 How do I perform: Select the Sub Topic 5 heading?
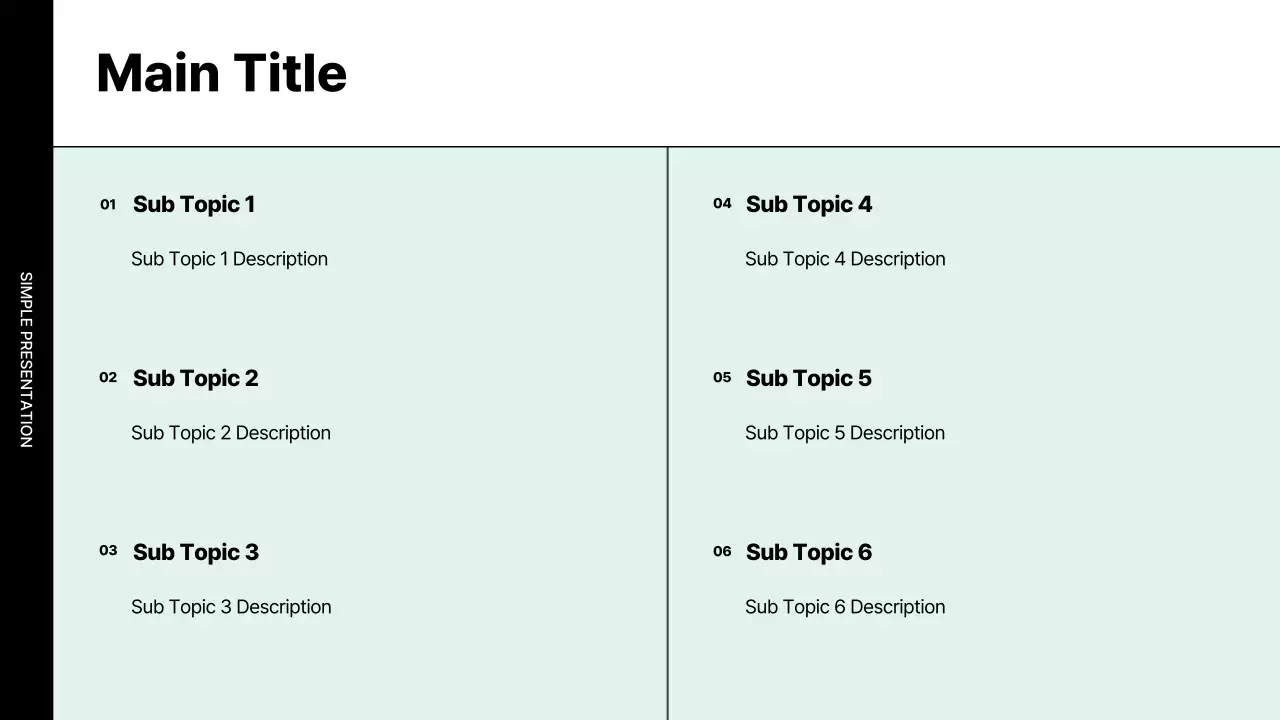pos(809,378)
